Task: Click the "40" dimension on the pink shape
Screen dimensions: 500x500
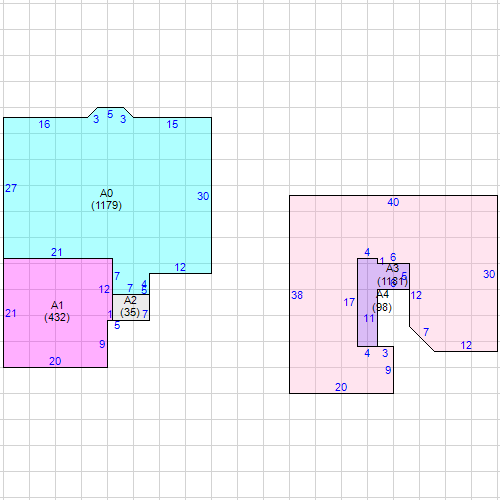Action: 393,202
